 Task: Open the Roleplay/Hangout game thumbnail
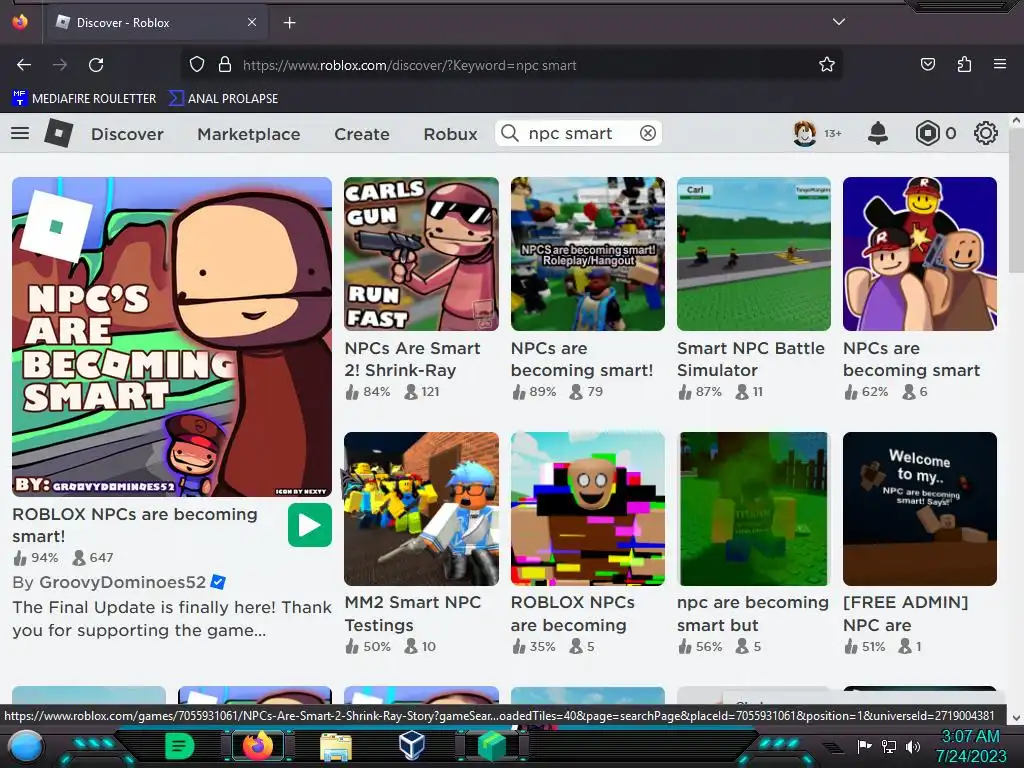pyautogui.click(x=588, y=254)
